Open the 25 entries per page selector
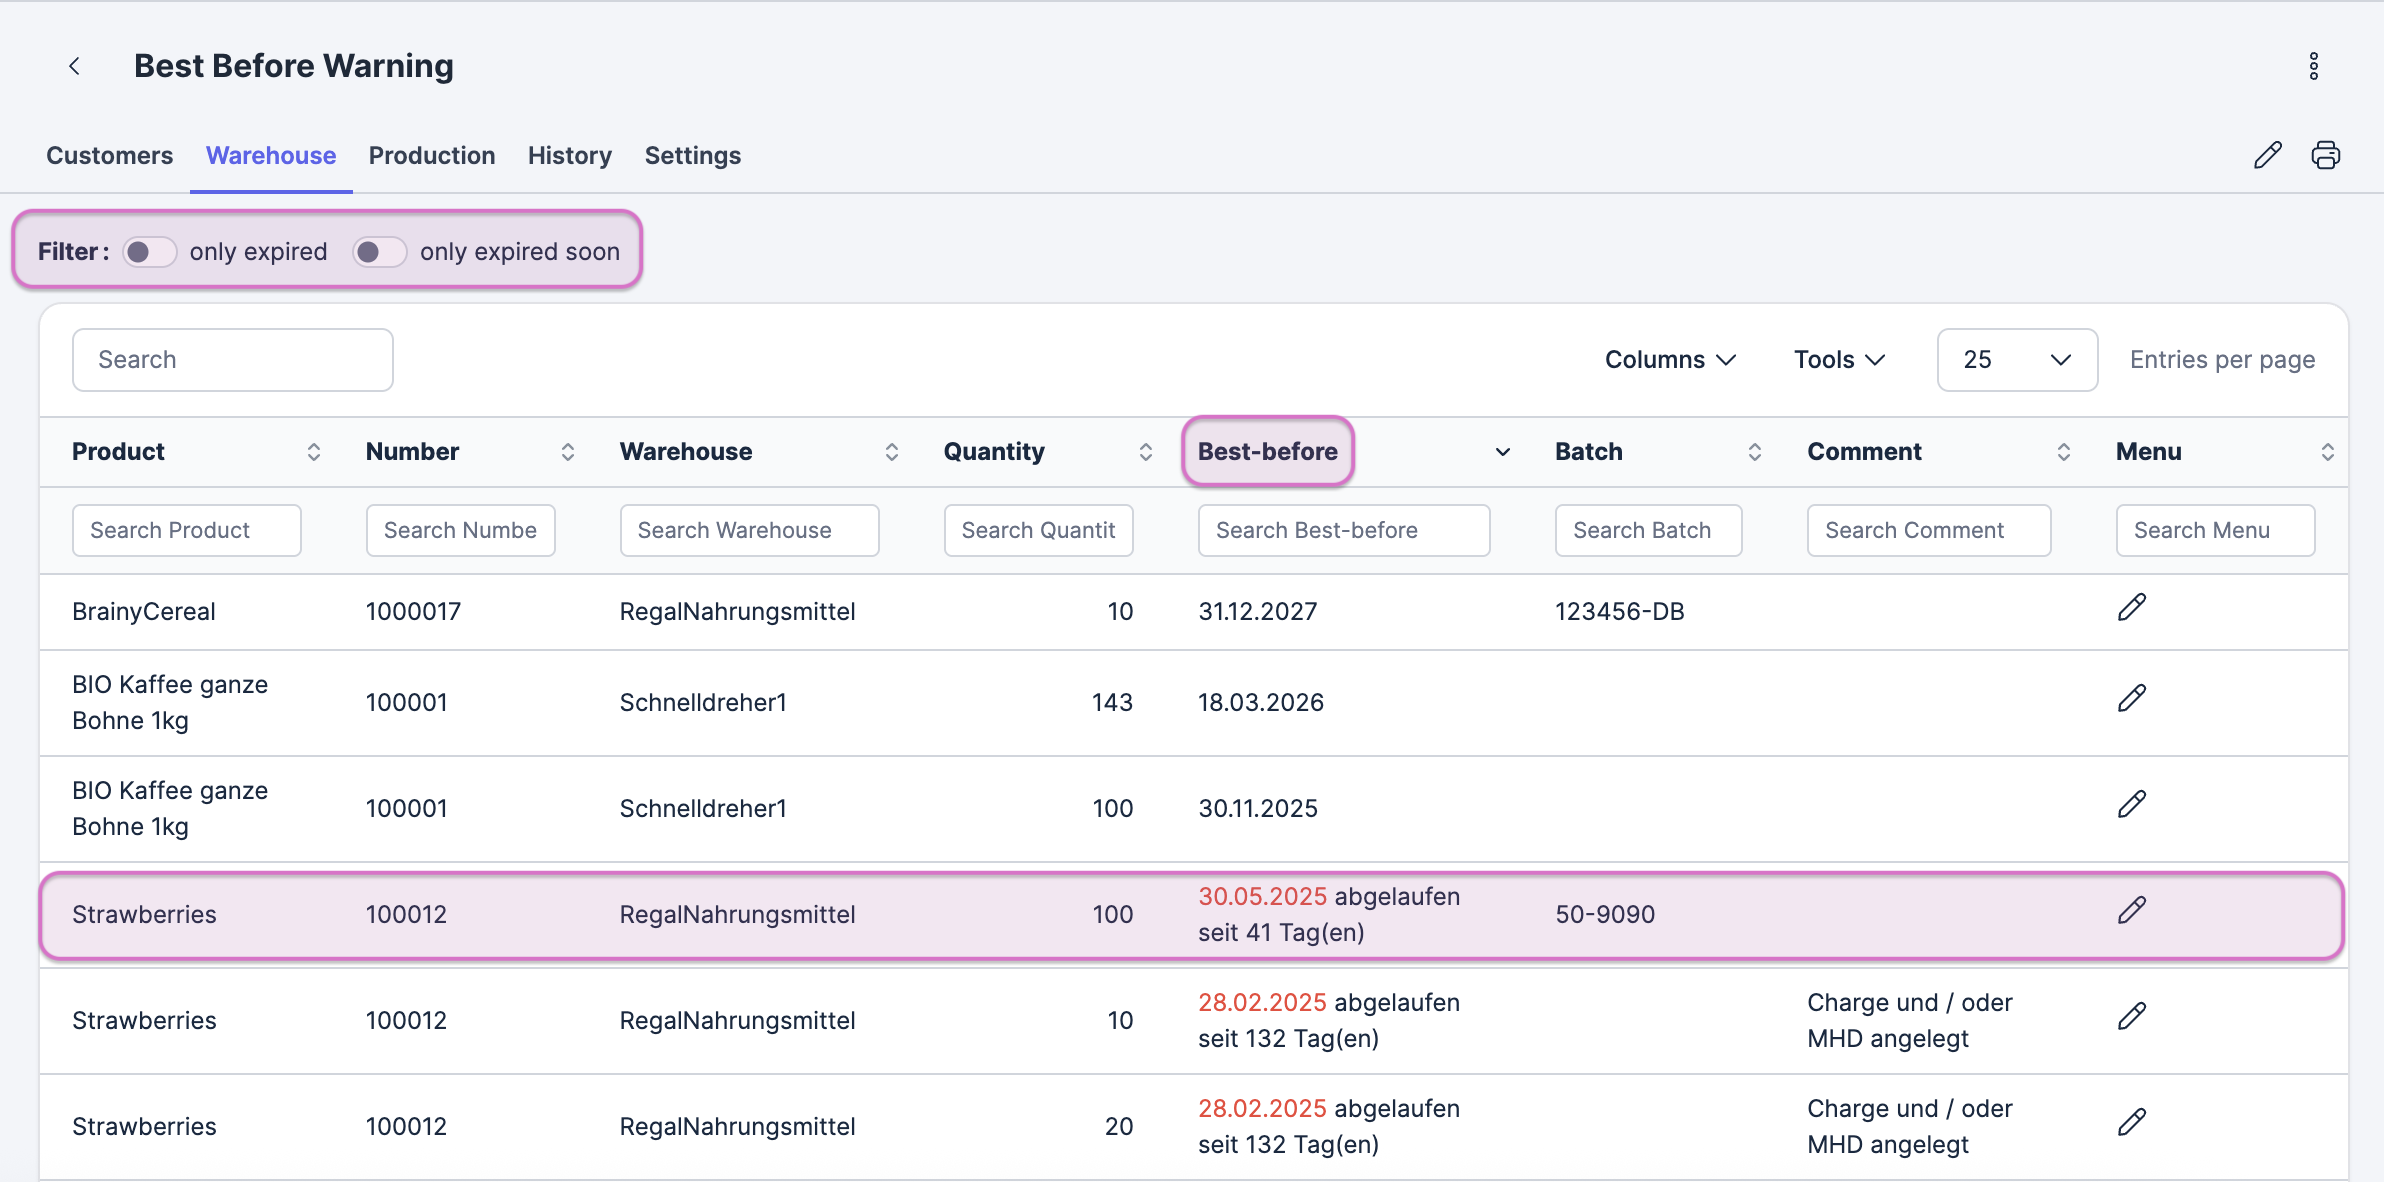The image size is (2384, 1182). (x=2016, y=360)
